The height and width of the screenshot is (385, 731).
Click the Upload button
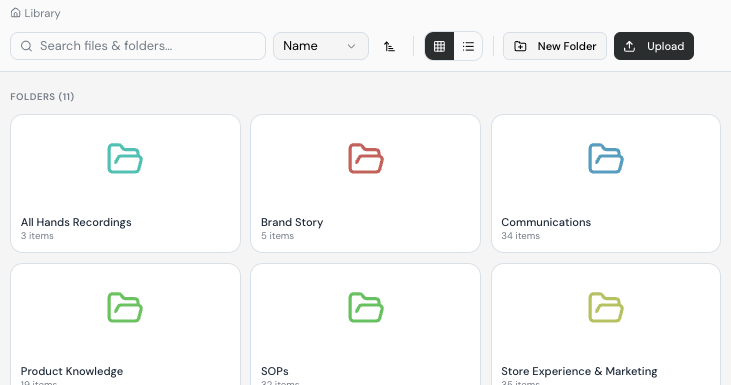[x=654, y=46]
